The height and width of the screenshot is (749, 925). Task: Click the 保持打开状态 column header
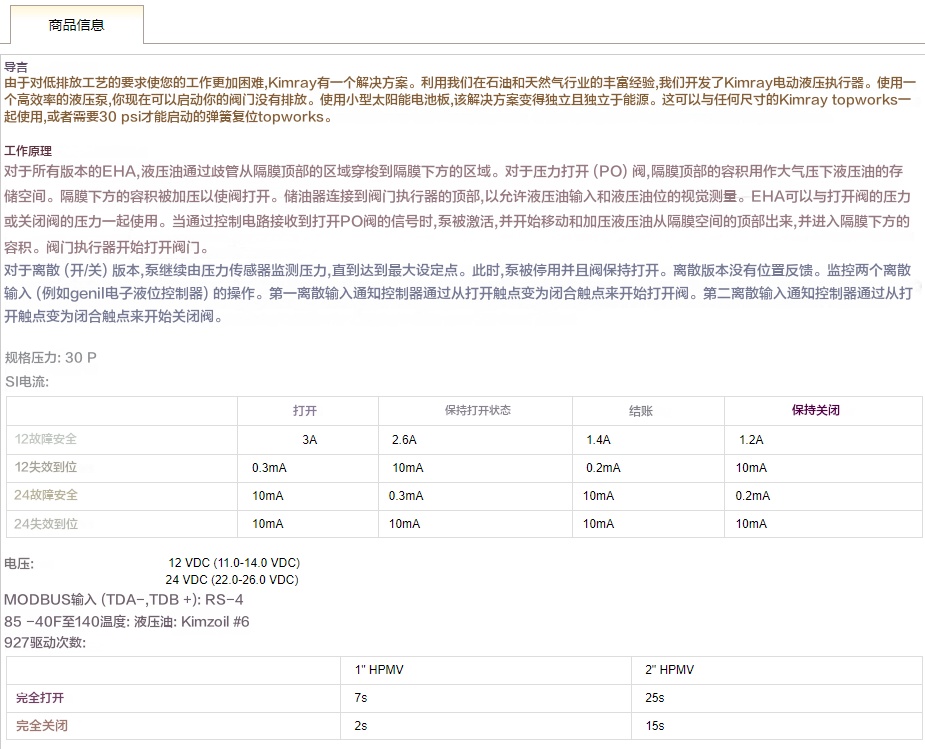click(x=478, y=410)
